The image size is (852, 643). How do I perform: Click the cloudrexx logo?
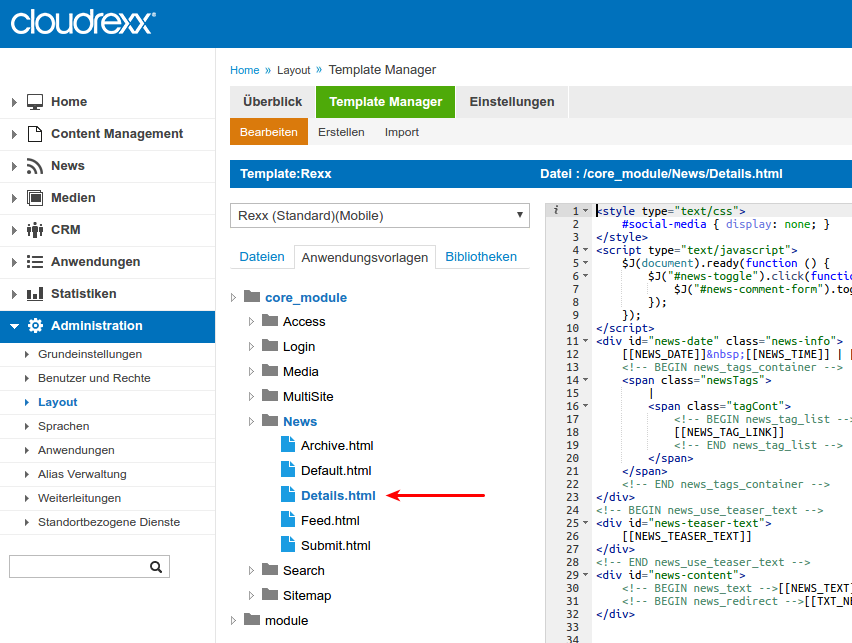click(x=83, y=22)
